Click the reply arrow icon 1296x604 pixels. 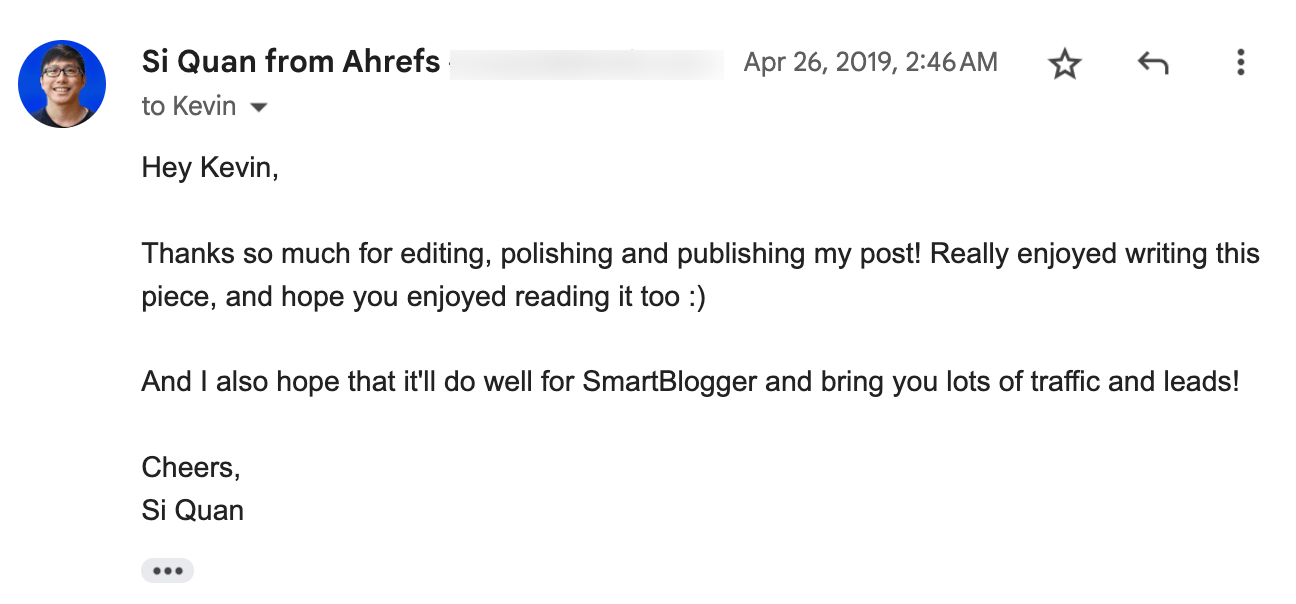tap(1152, 62)
